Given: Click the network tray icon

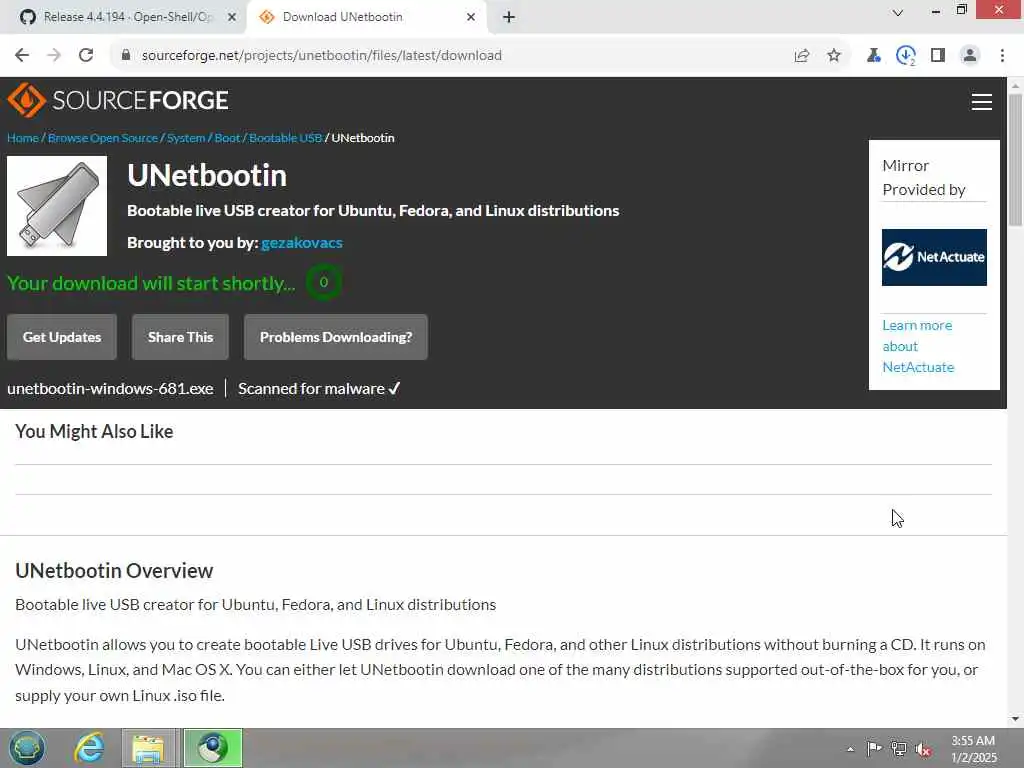Looking at the screenshot, I should click(899, 749).
